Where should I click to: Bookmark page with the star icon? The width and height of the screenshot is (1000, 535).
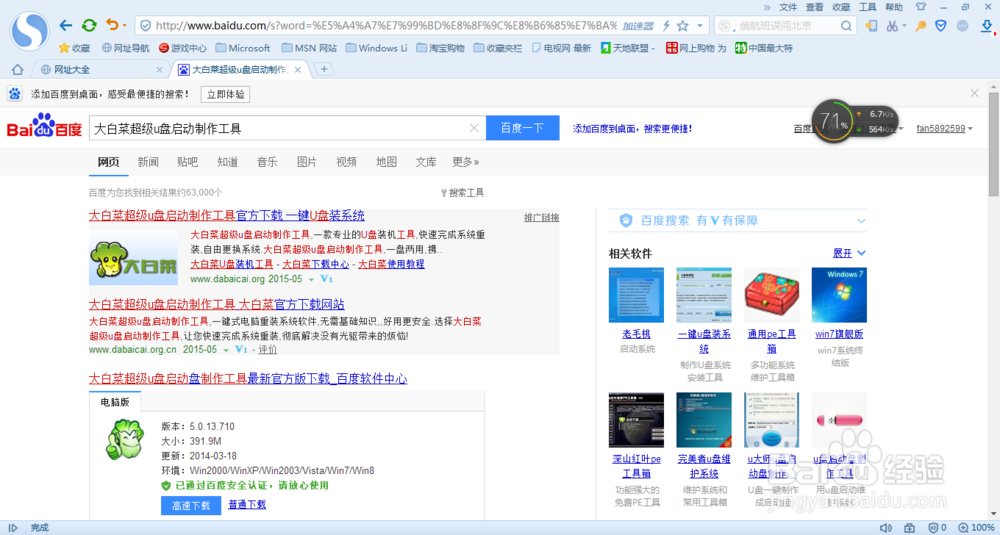683,26
